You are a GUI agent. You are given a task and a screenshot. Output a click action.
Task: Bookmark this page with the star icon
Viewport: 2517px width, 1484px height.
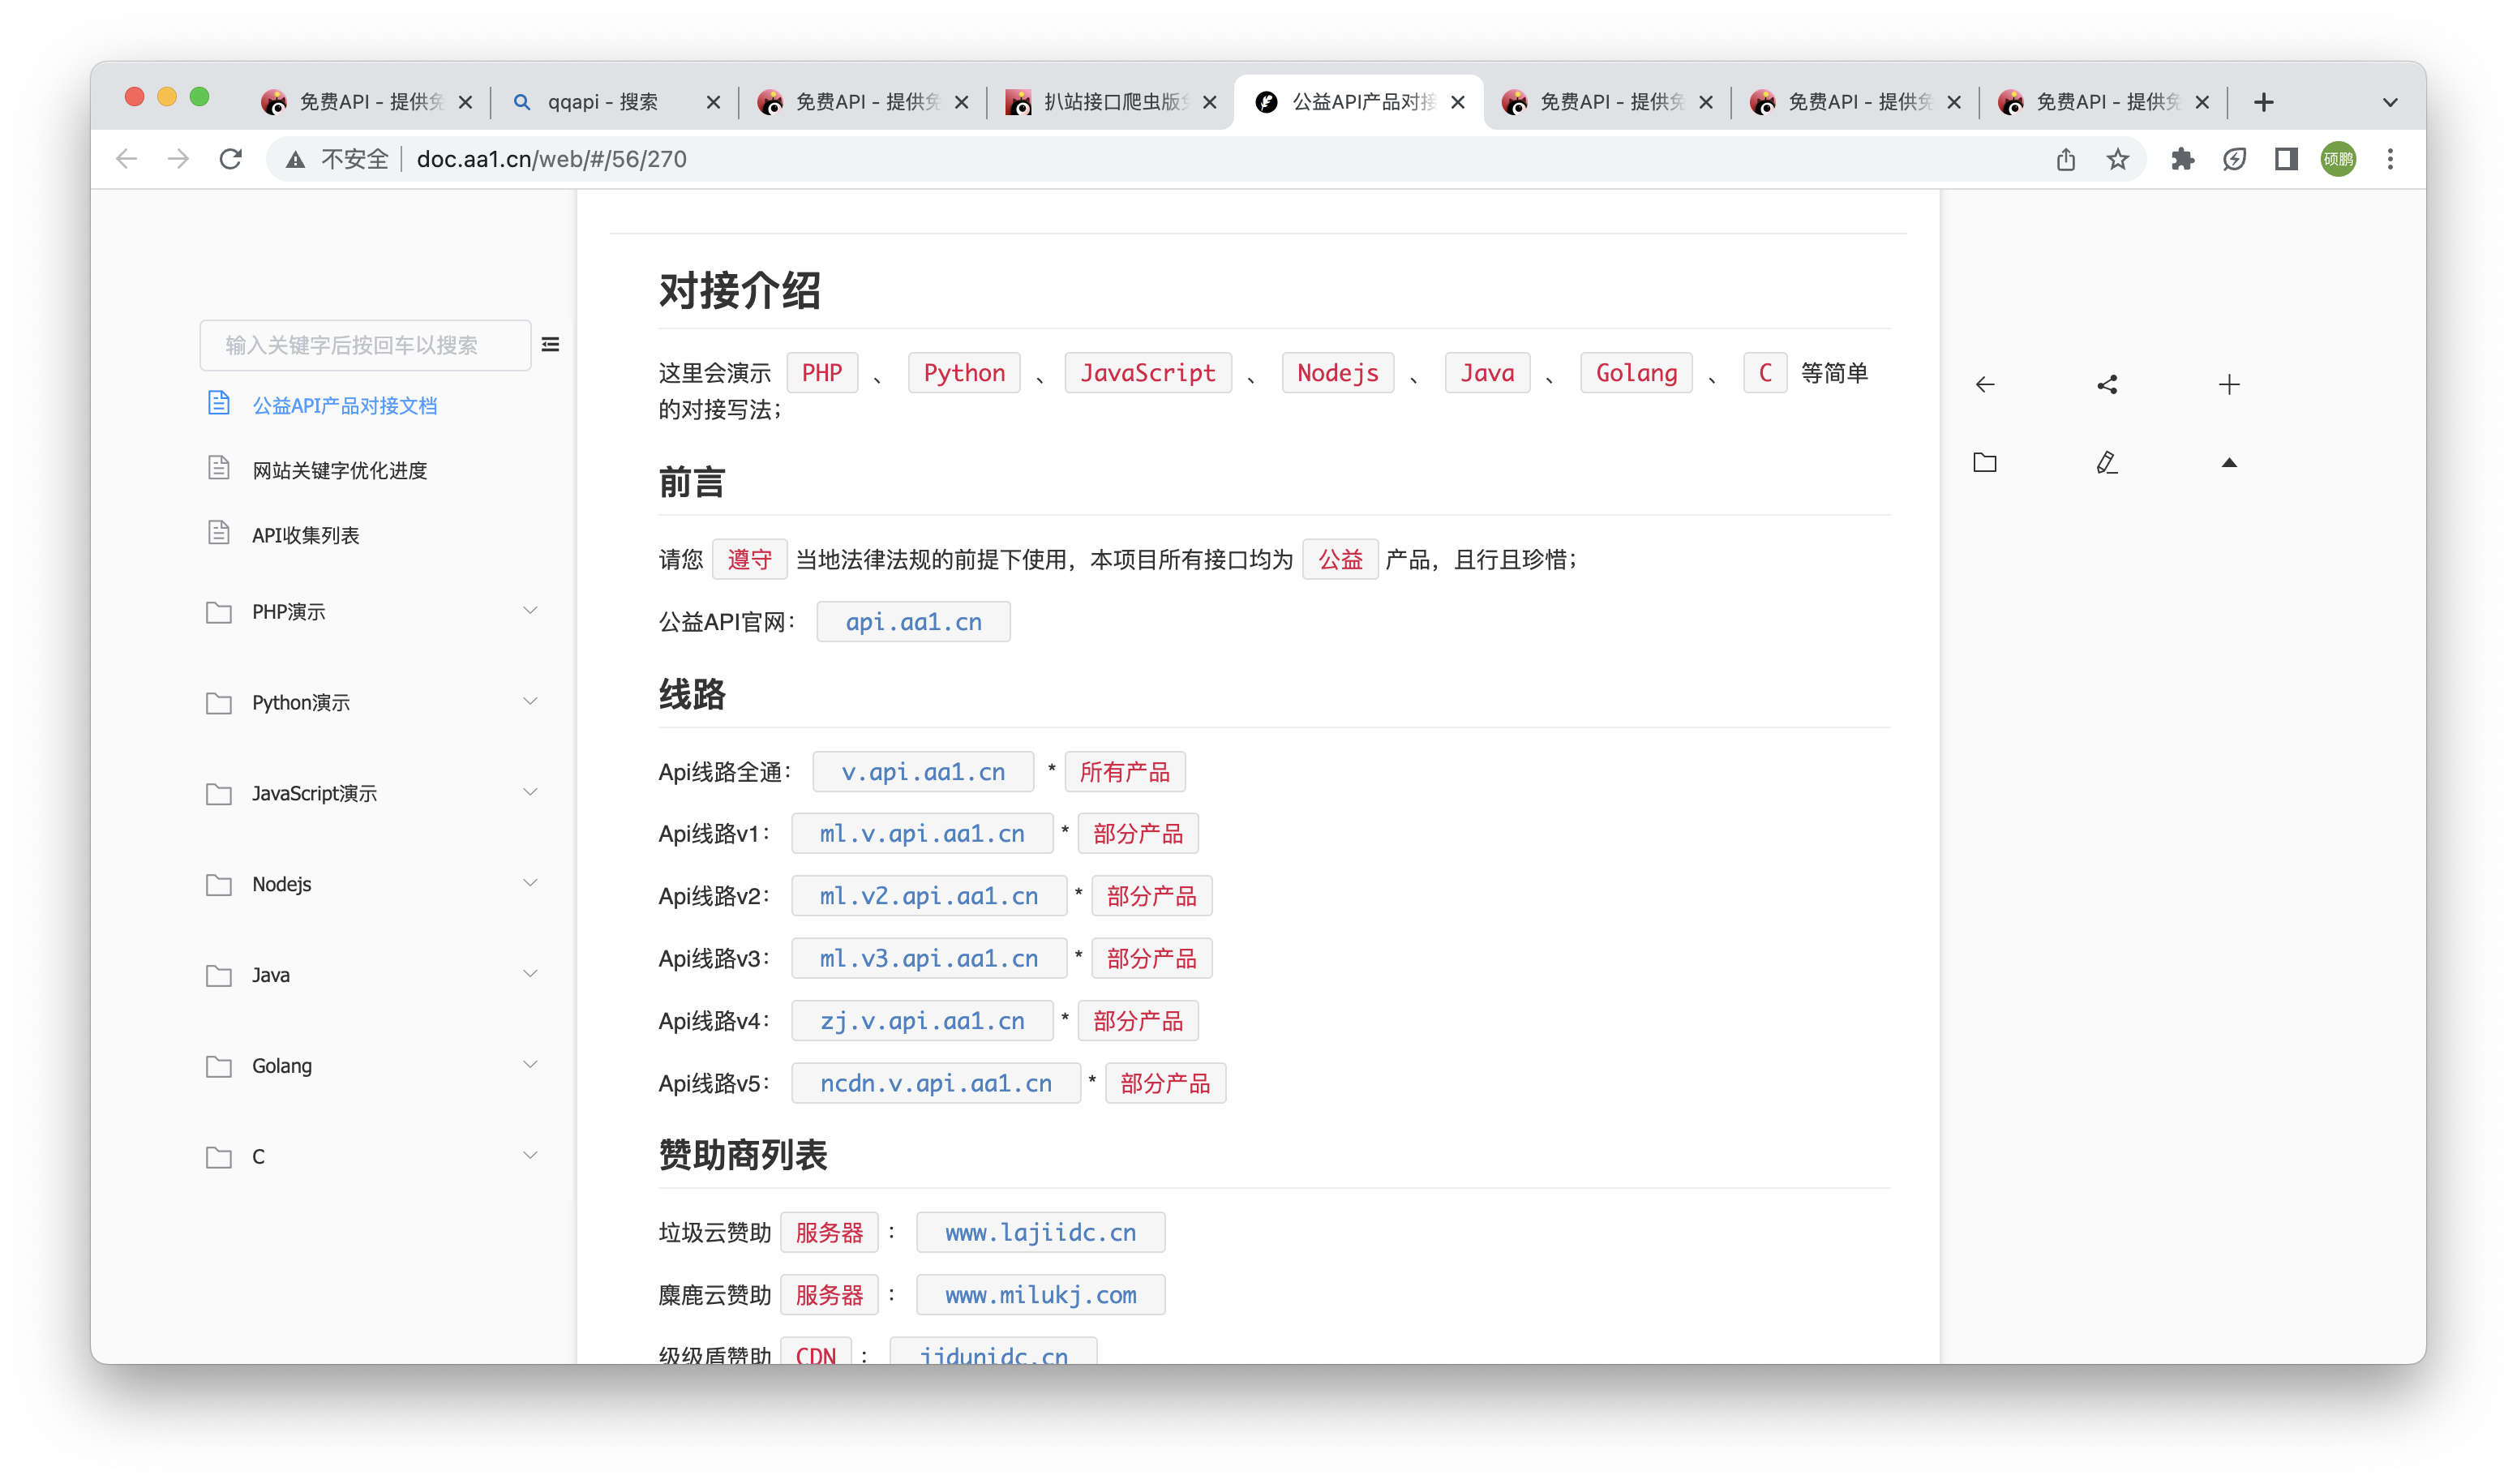point(2118,159)
